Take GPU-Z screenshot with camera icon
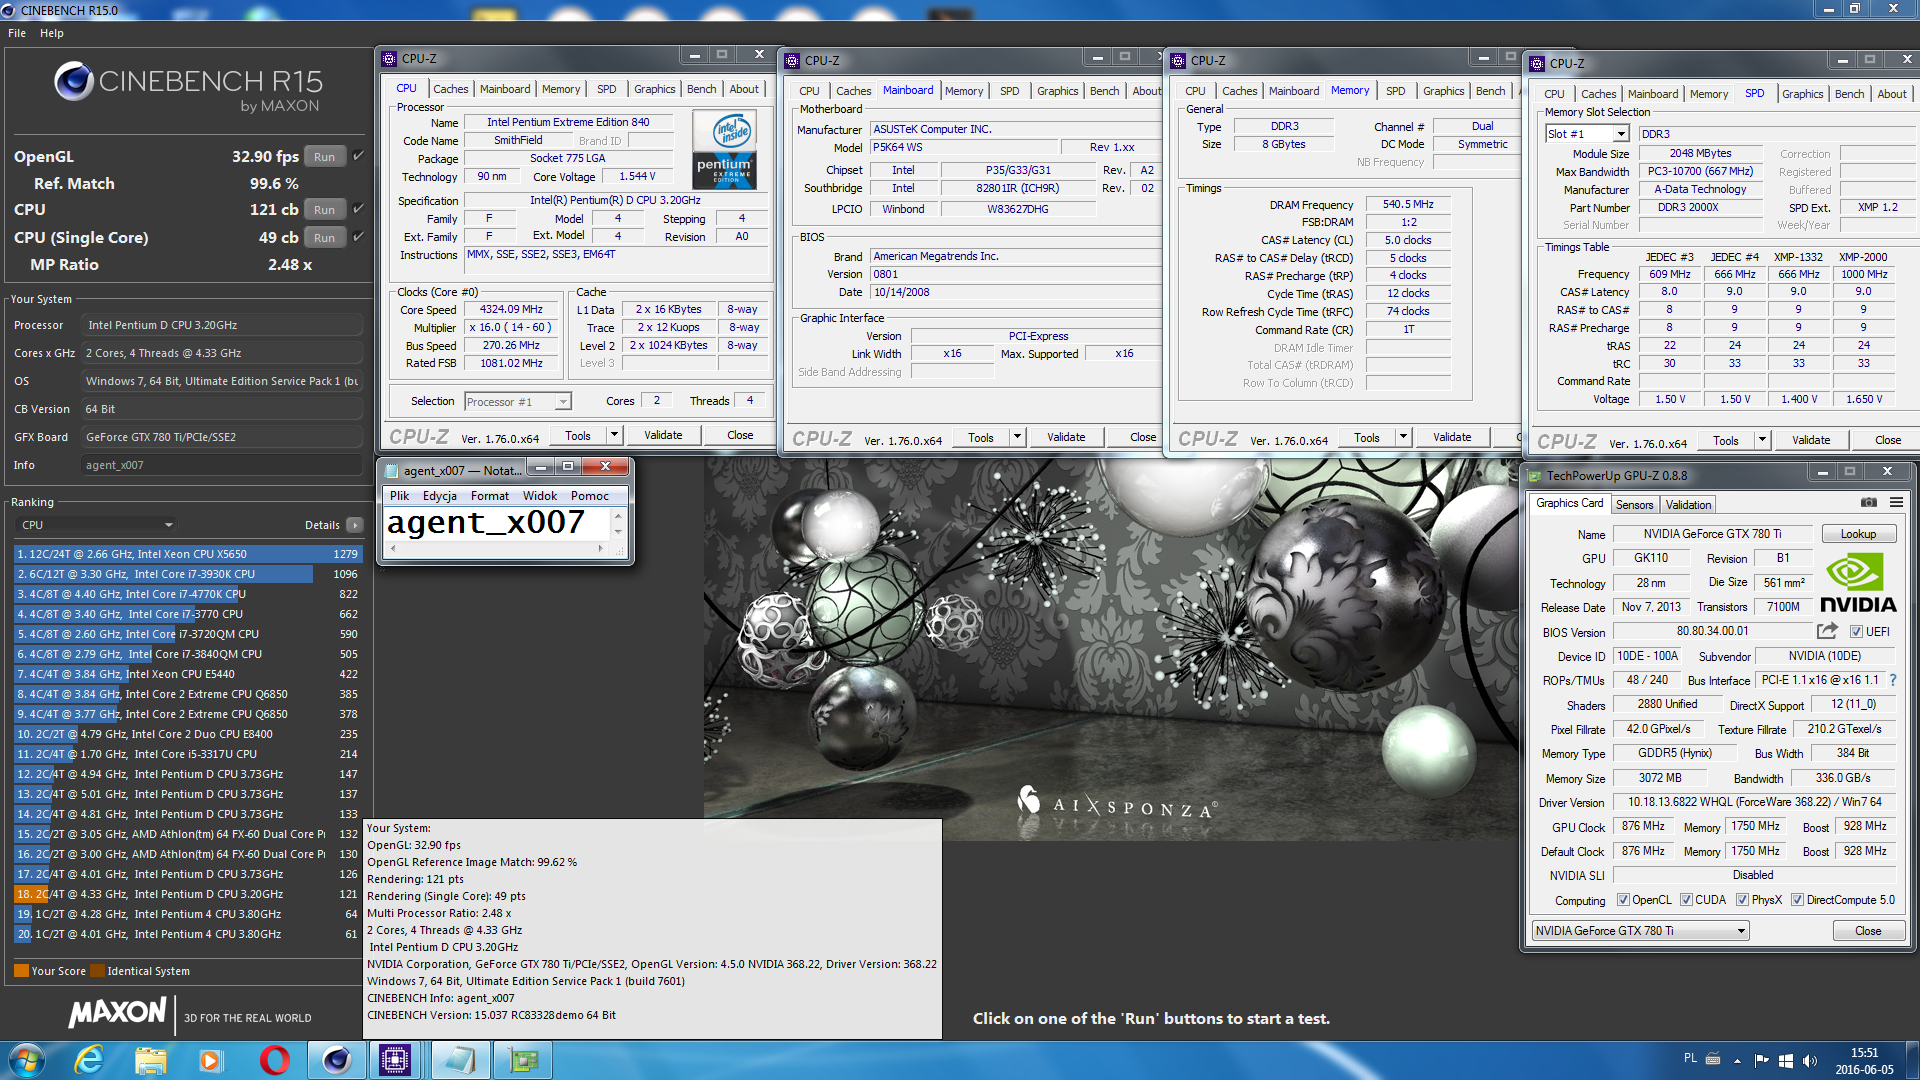Image resolution: width=1920 pixels, height=1080 pixels. (x=1868, y=503)
